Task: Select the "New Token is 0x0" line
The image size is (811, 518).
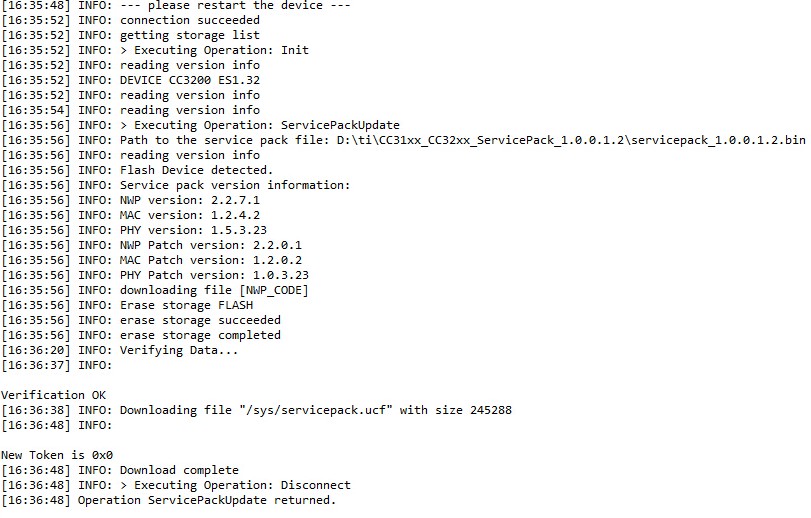Action: 56,455
